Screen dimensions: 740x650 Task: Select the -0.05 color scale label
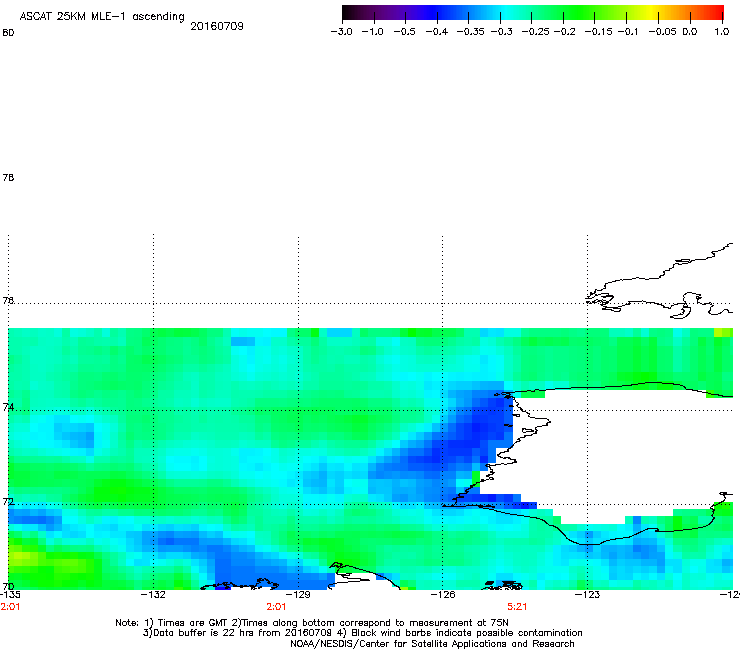click(662, 32)
